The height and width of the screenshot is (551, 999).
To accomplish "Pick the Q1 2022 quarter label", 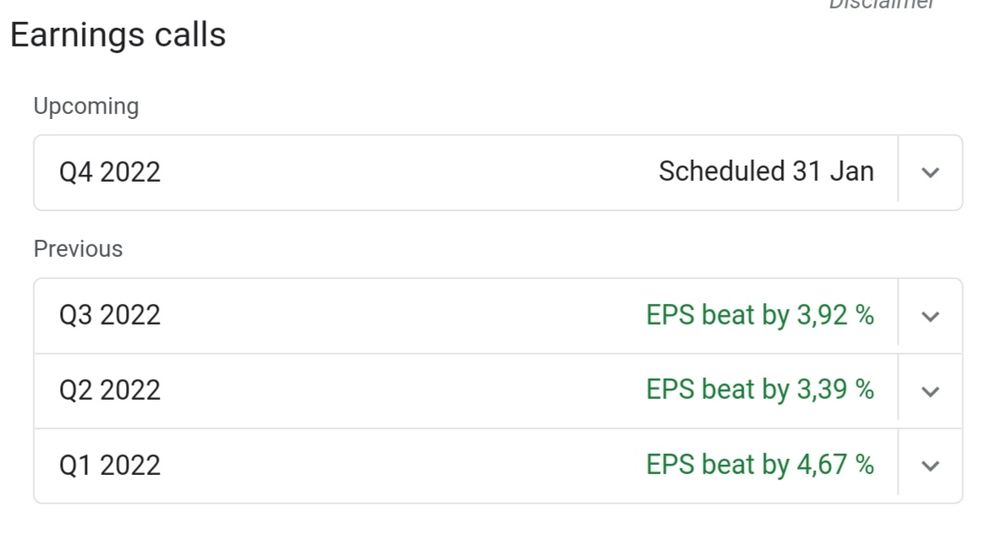I will [x=110, y=465].
